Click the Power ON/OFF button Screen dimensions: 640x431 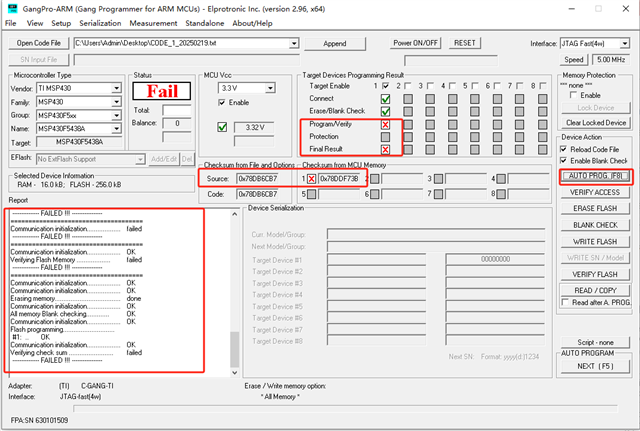click(x=415, y=43)
